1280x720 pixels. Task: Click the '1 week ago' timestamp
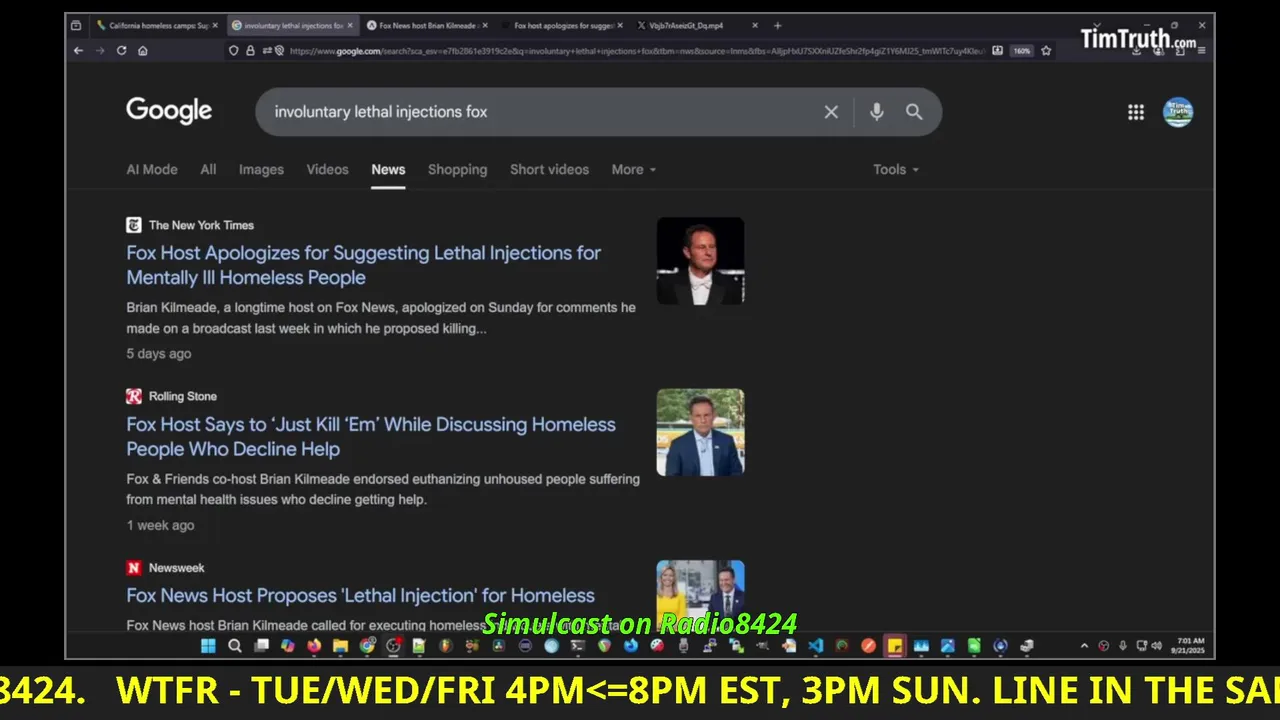coord(160,525)
